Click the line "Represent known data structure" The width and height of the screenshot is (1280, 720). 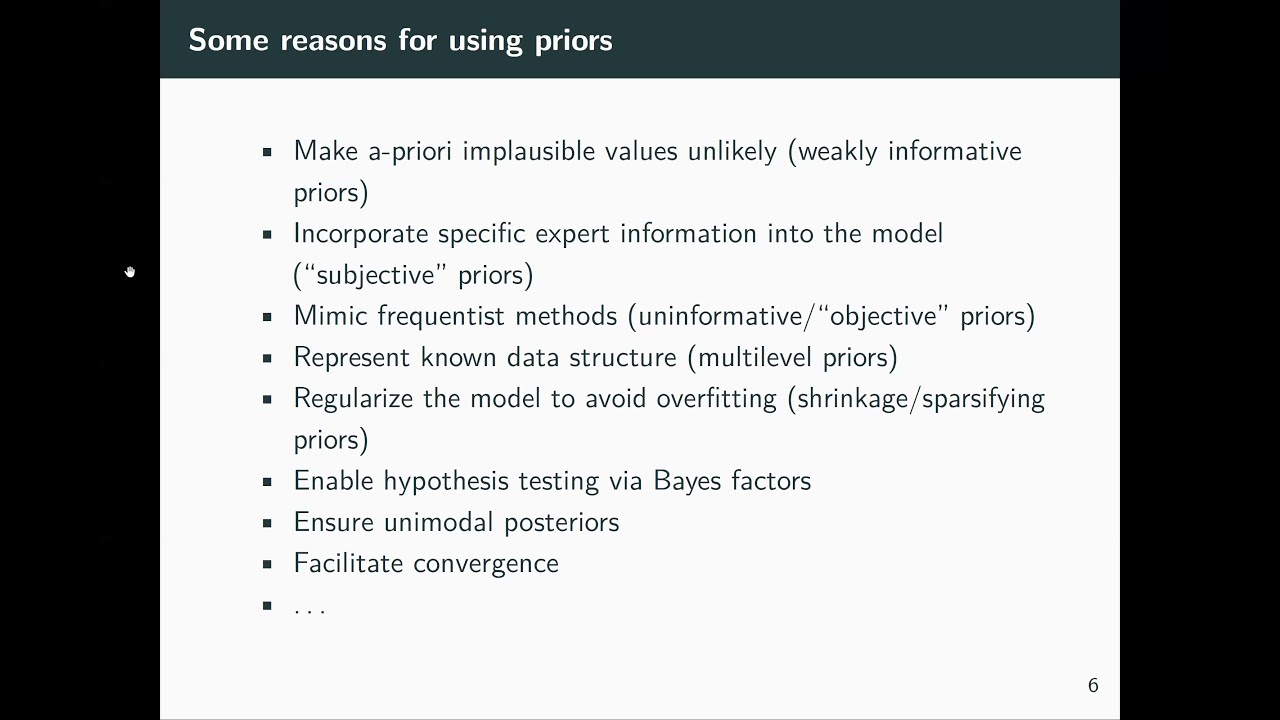coord(485,357)
